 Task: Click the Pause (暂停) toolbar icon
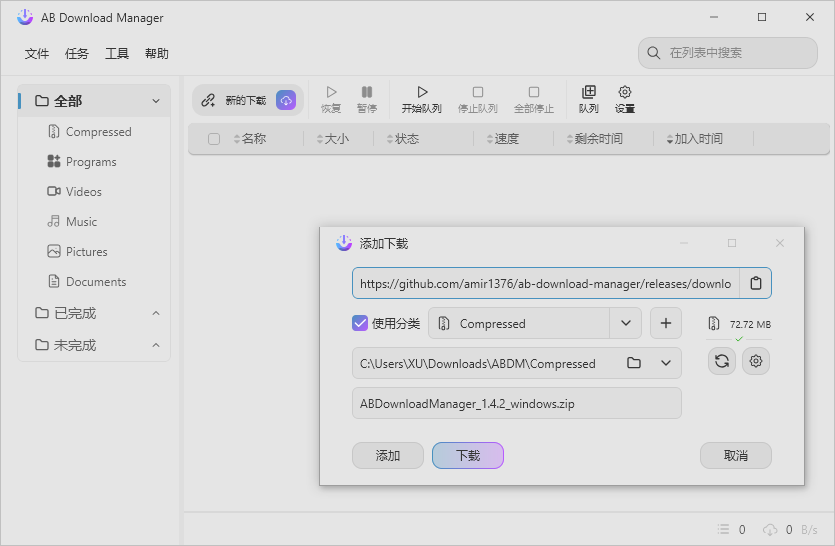[367, 92]
